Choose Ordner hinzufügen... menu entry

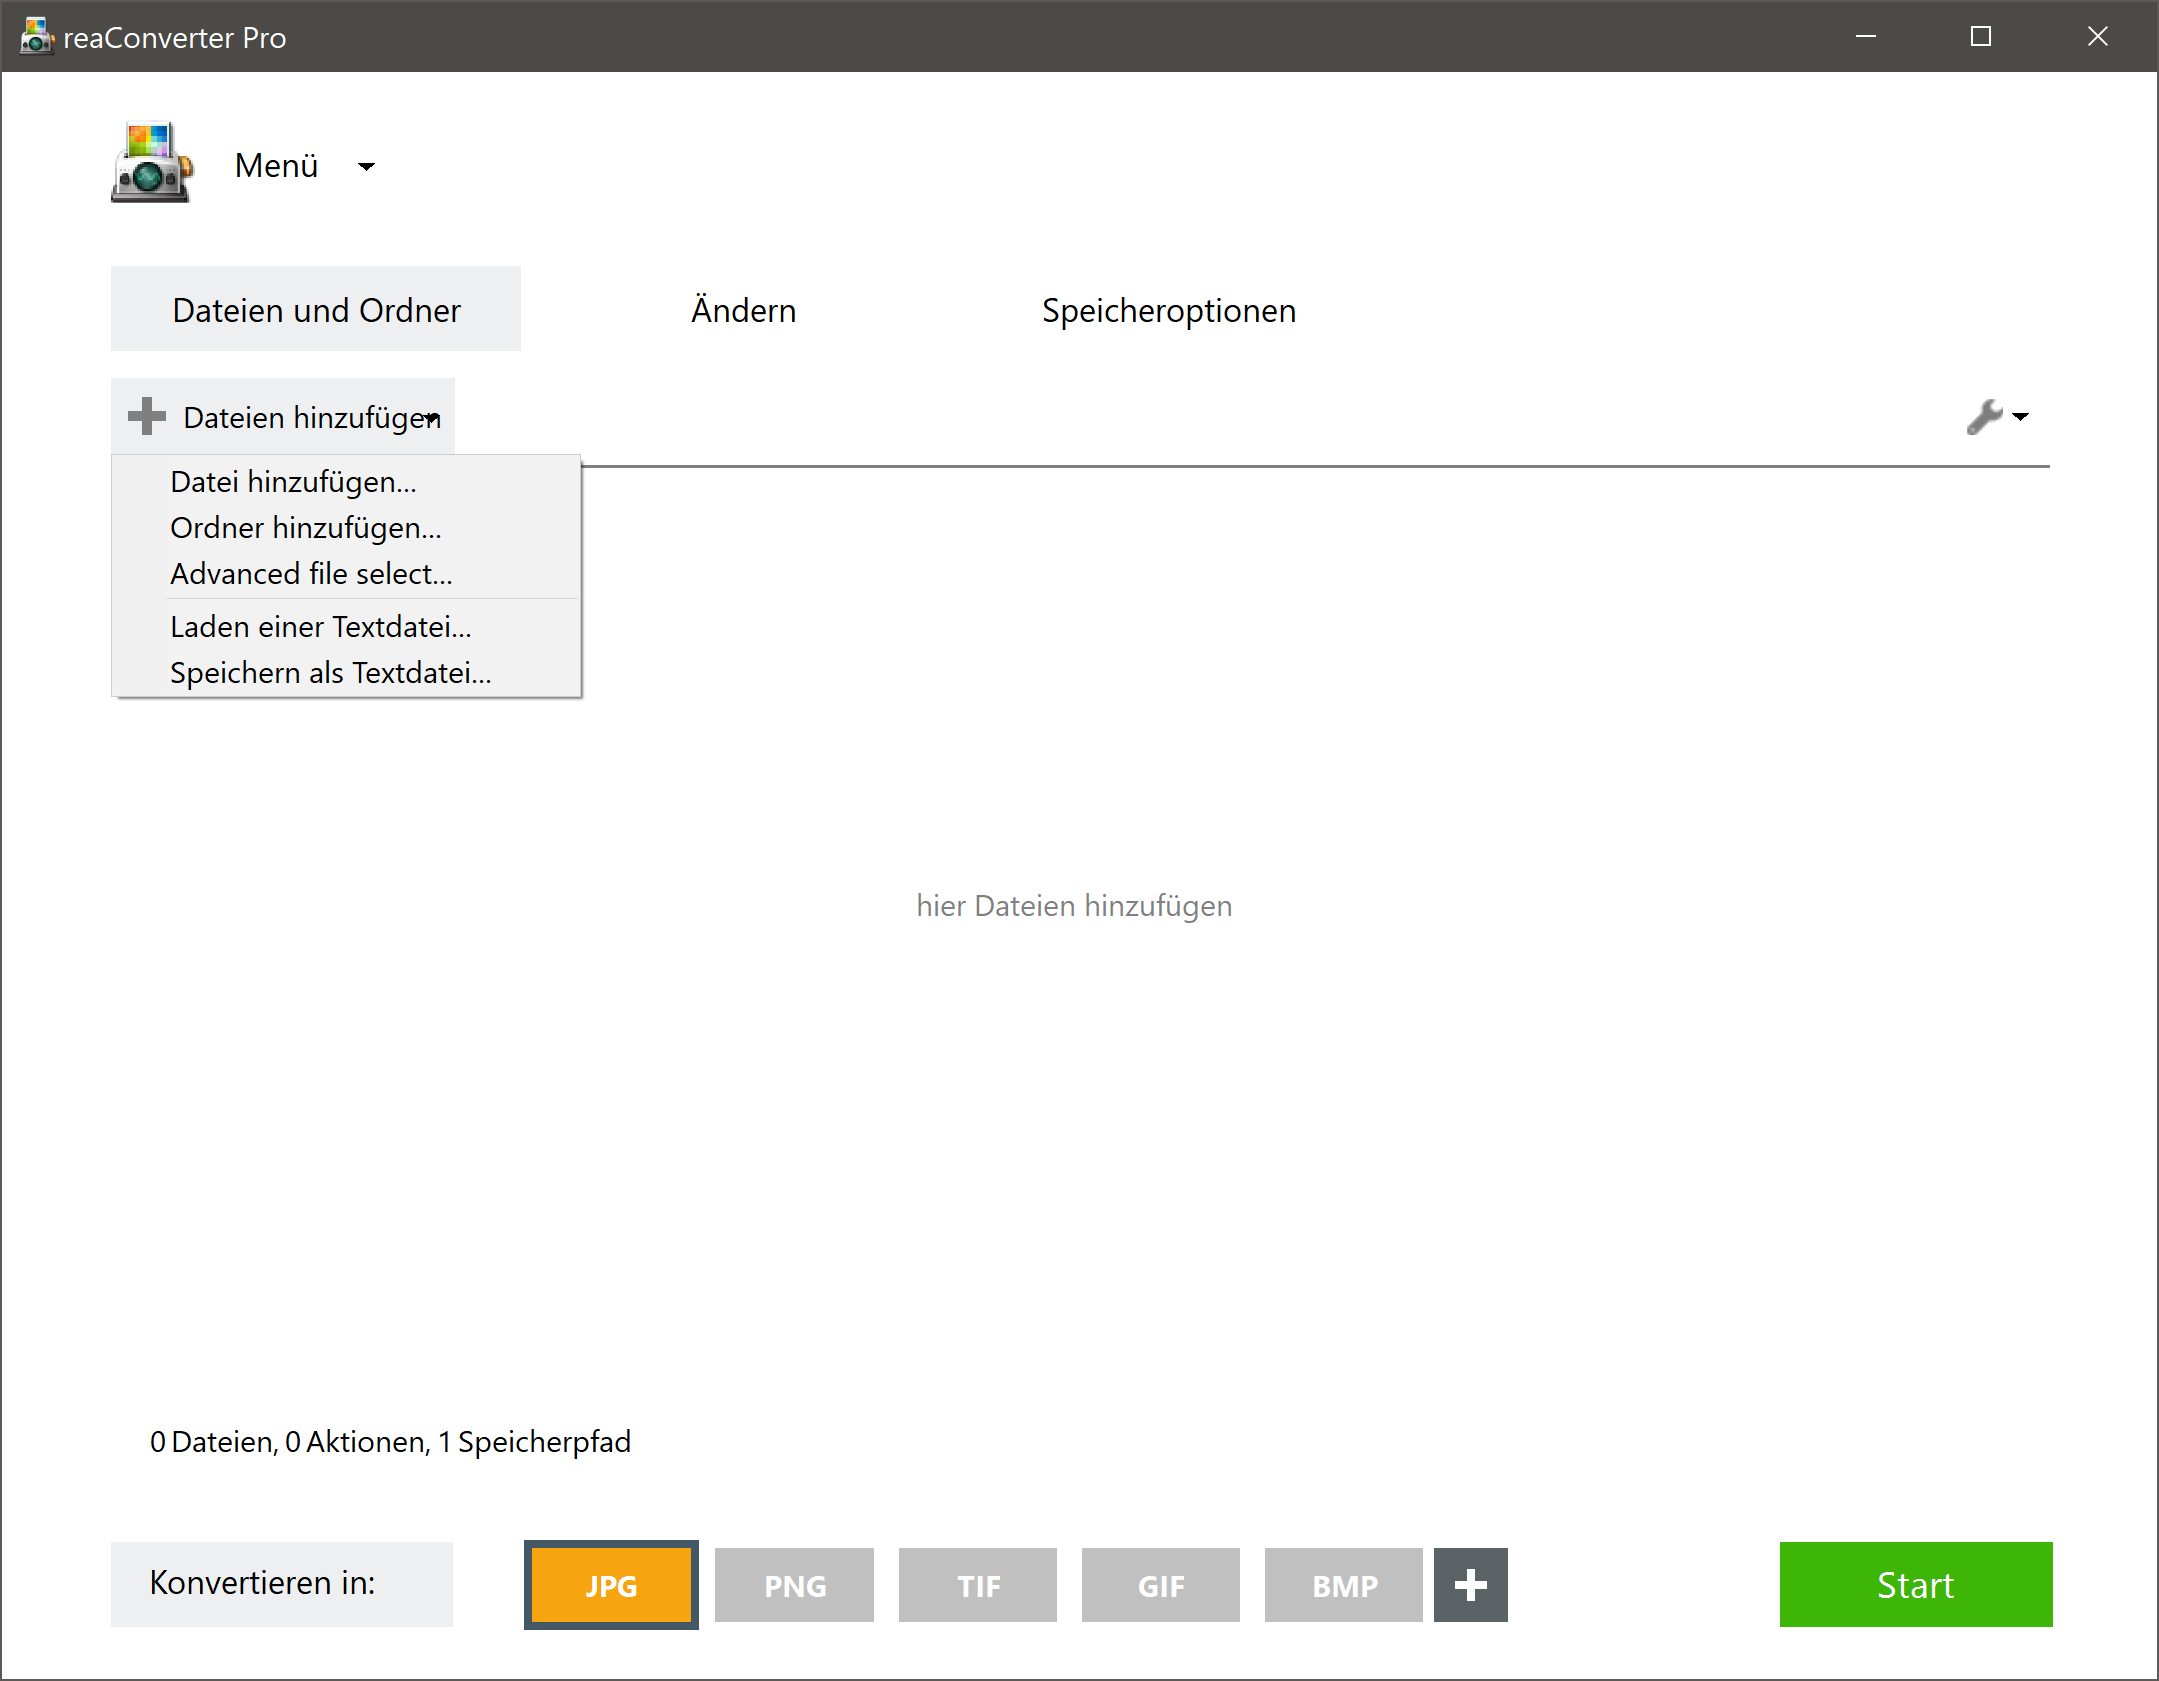pos(346,528)
